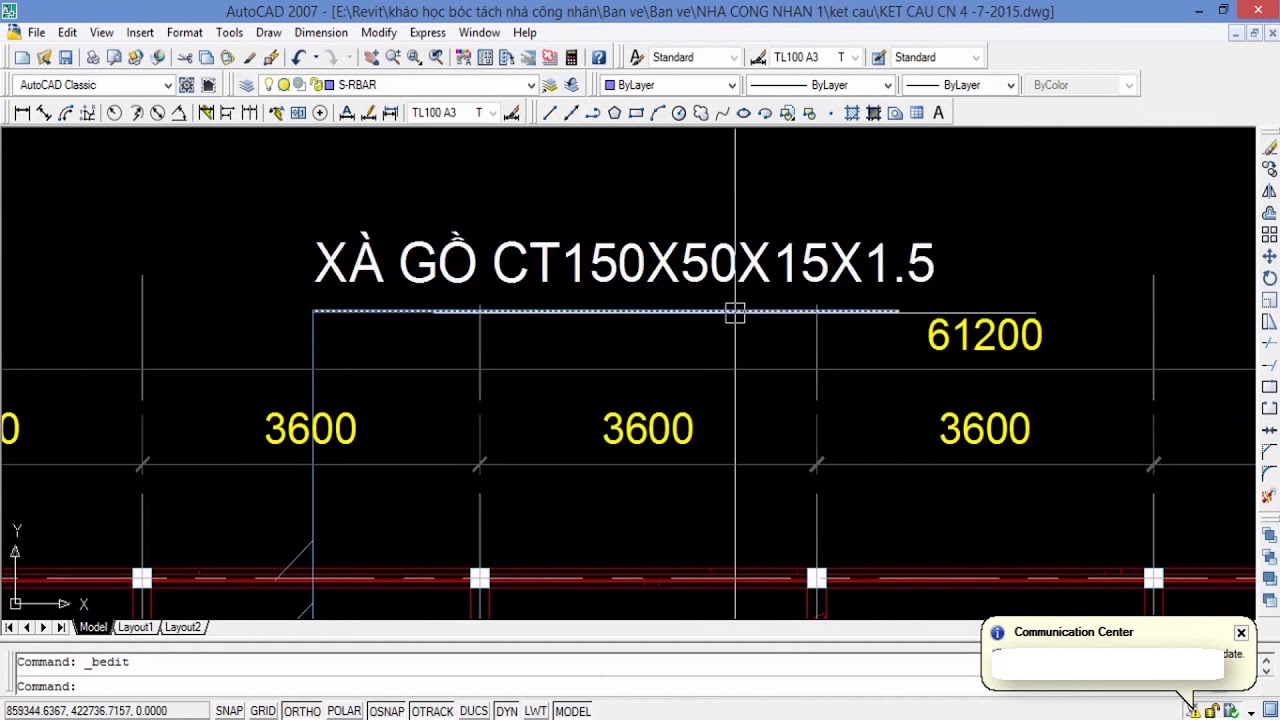This screenshot has height=720, width=1280.
Task: Select the Move tool in Modify toolbar
Action: point(1269,256)
